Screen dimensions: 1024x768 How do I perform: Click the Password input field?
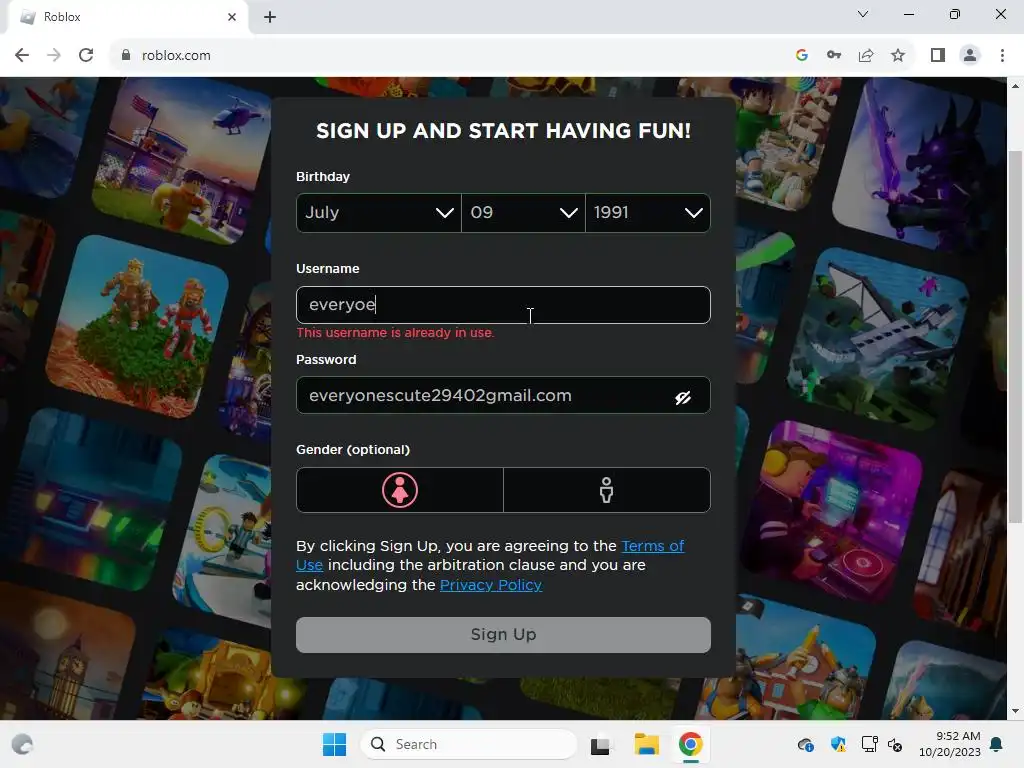point(503,395)
